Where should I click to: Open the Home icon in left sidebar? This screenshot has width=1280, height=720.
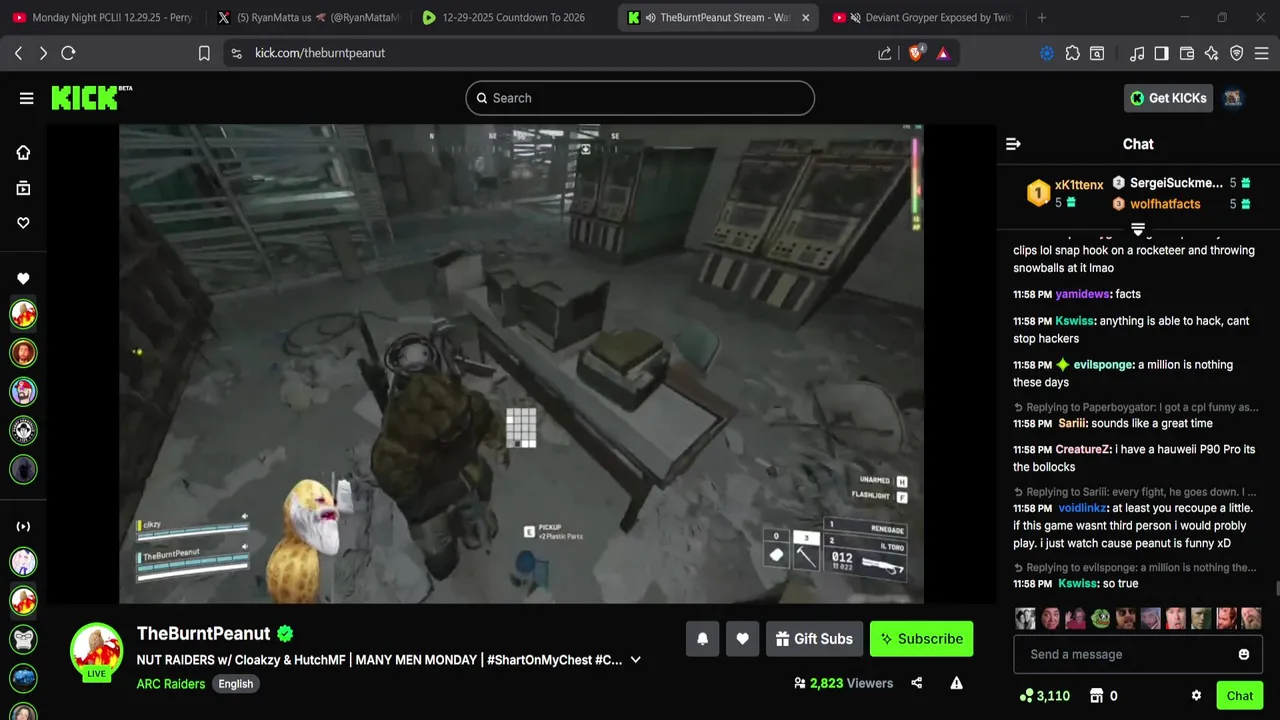pyautogui.click(x=23, y=152)
